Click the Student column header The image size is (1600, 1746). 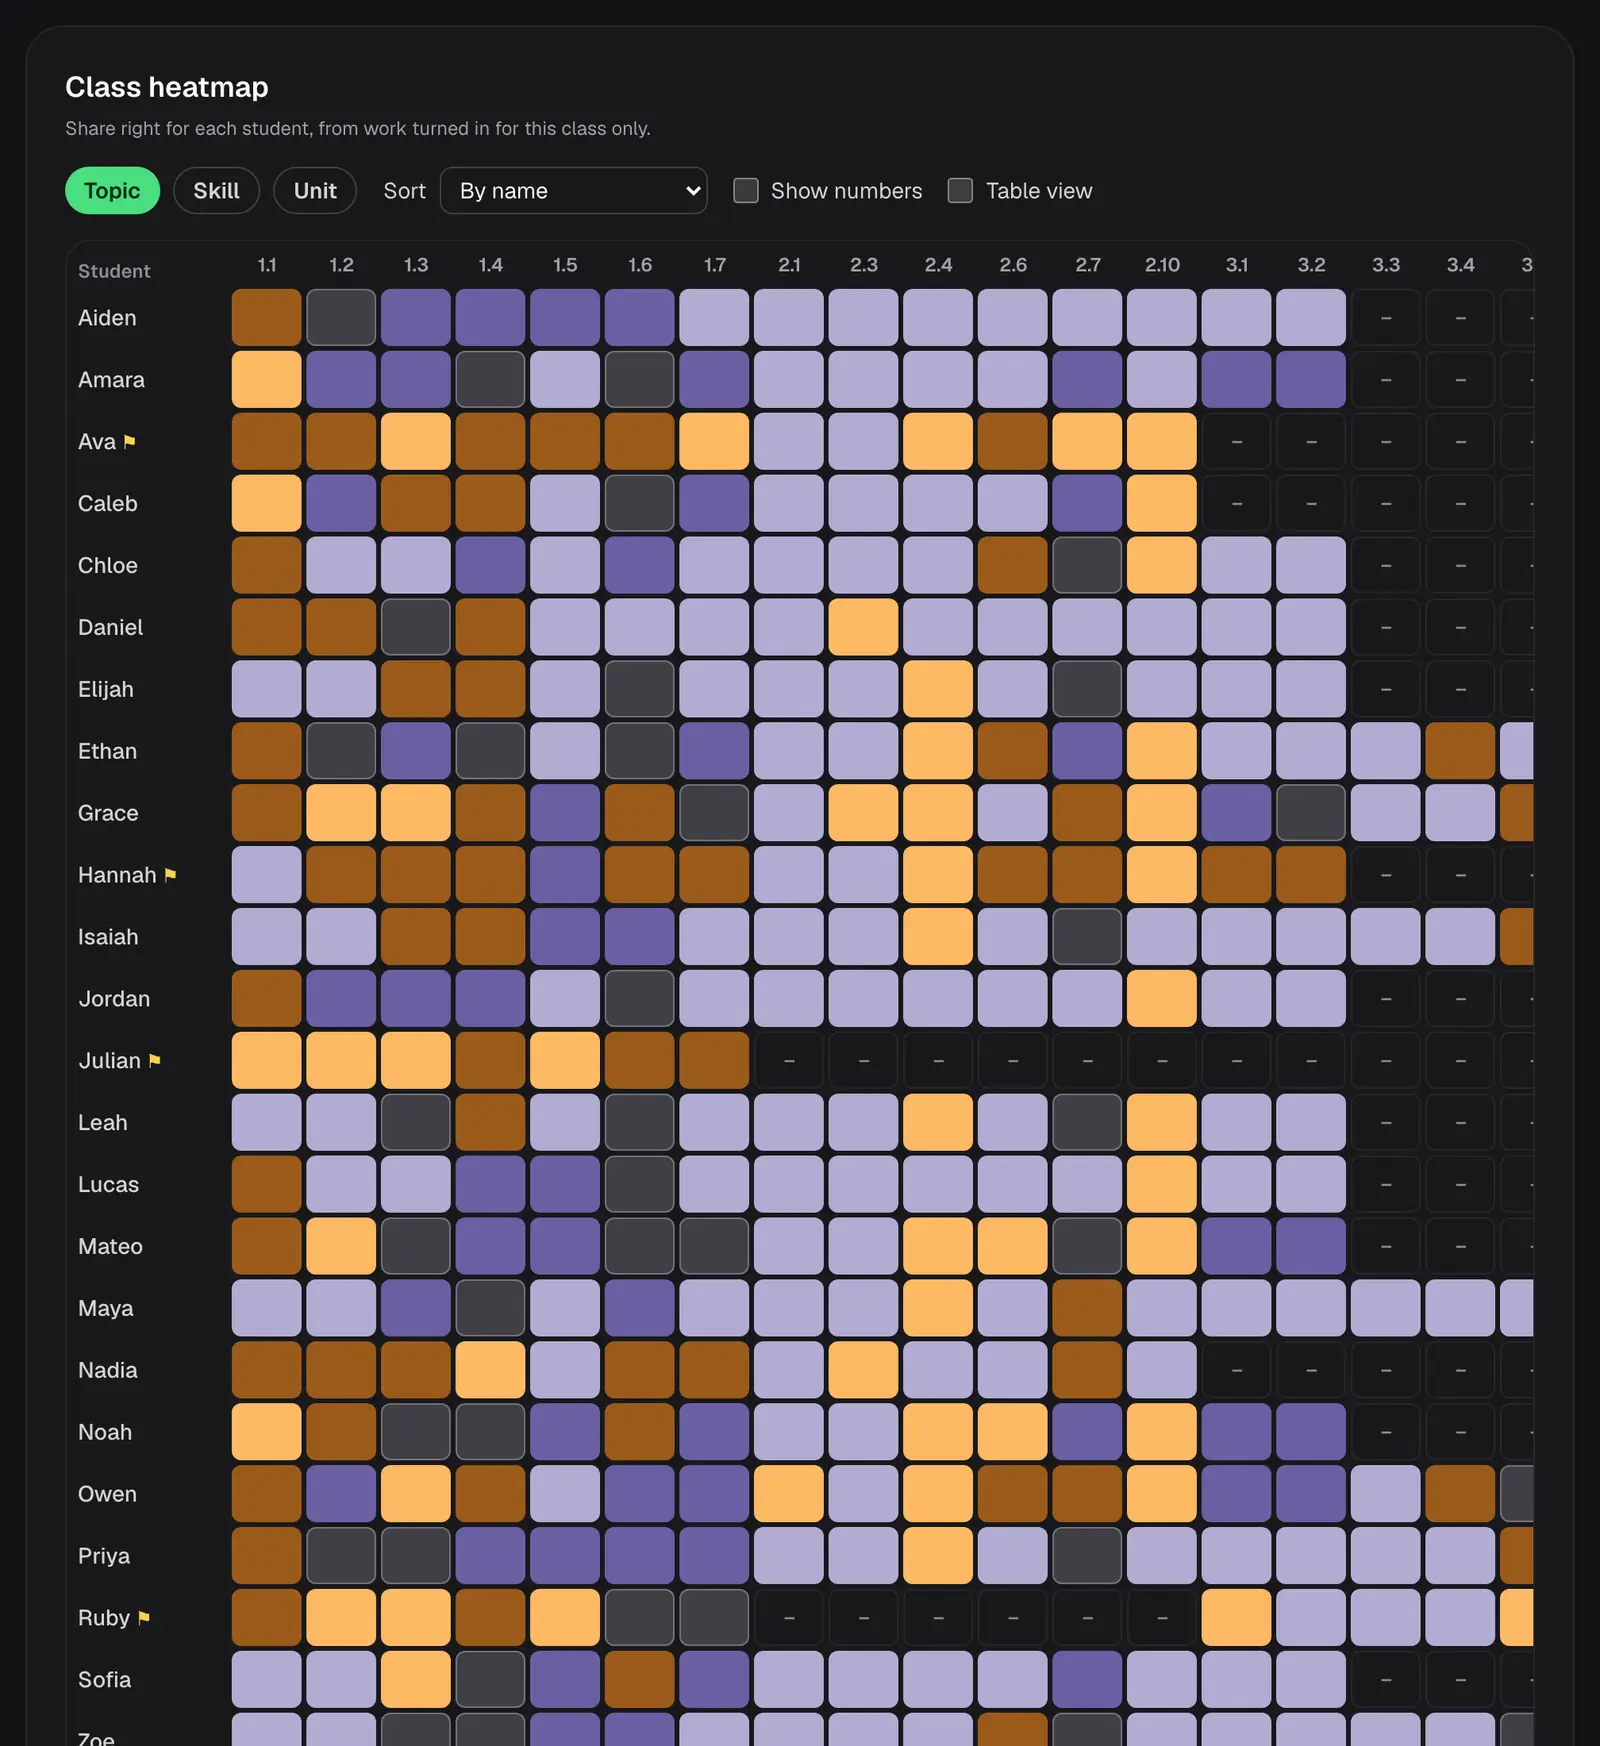(114, 271)
